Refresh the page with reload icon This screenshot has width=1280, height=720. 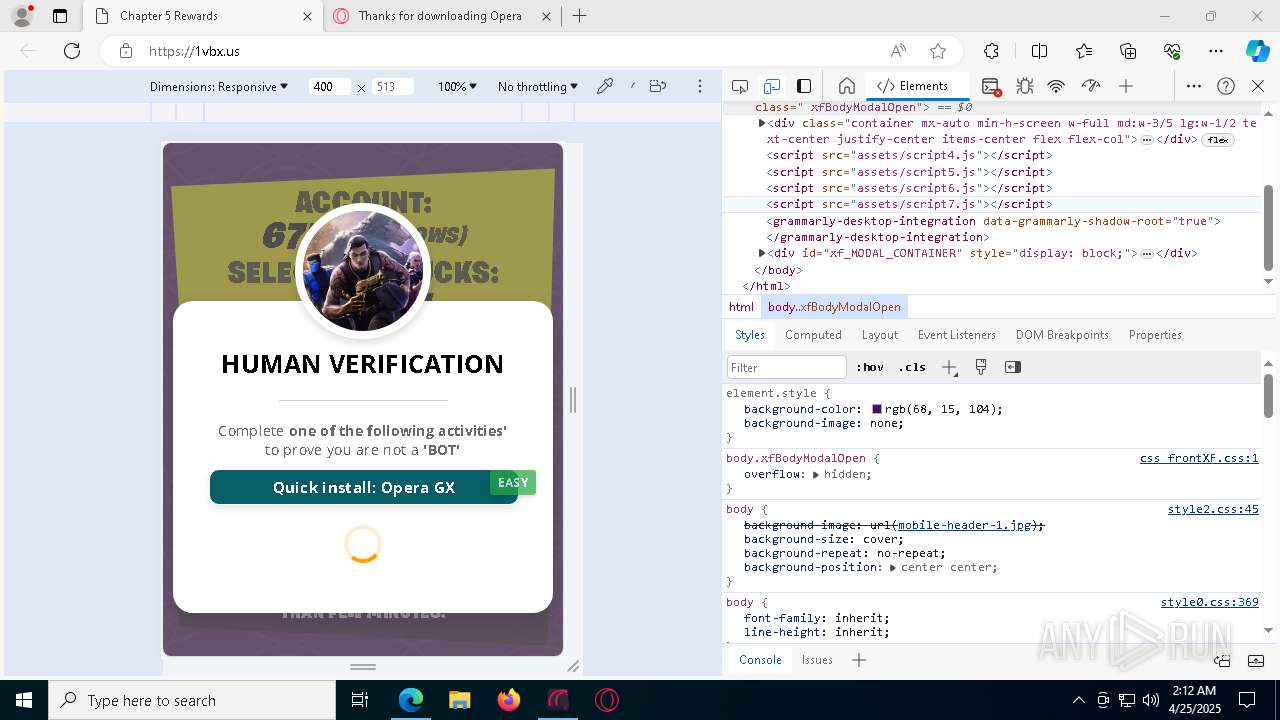coord(72,51)
